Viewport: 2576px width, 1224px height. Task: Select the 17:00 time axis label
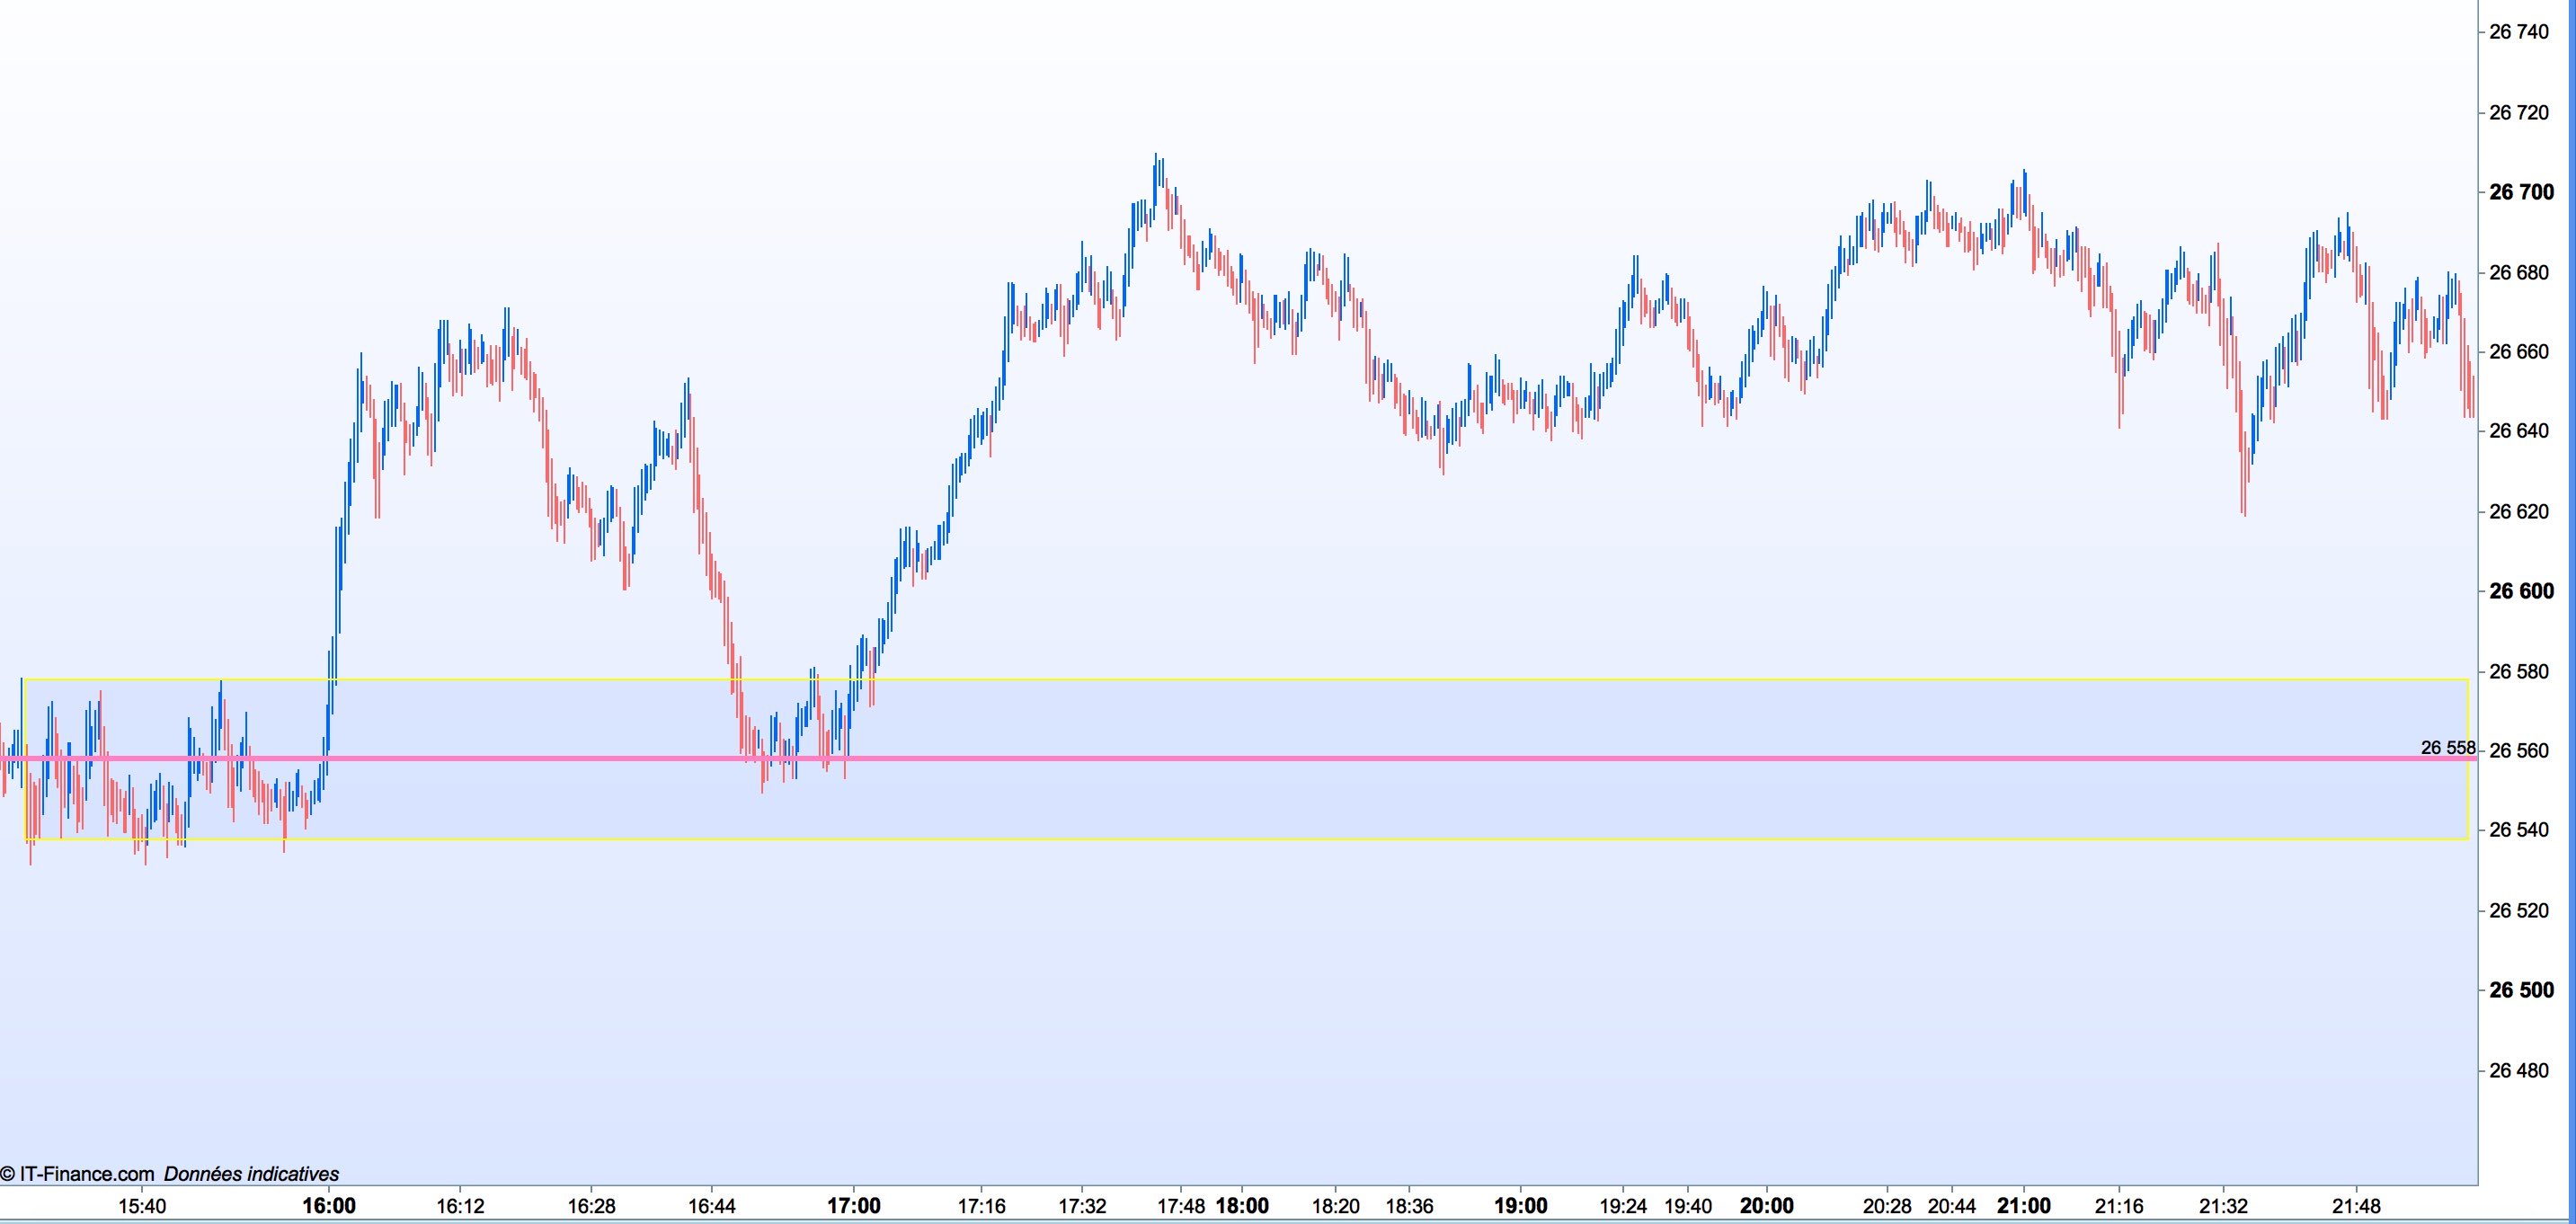point(854,1206)
